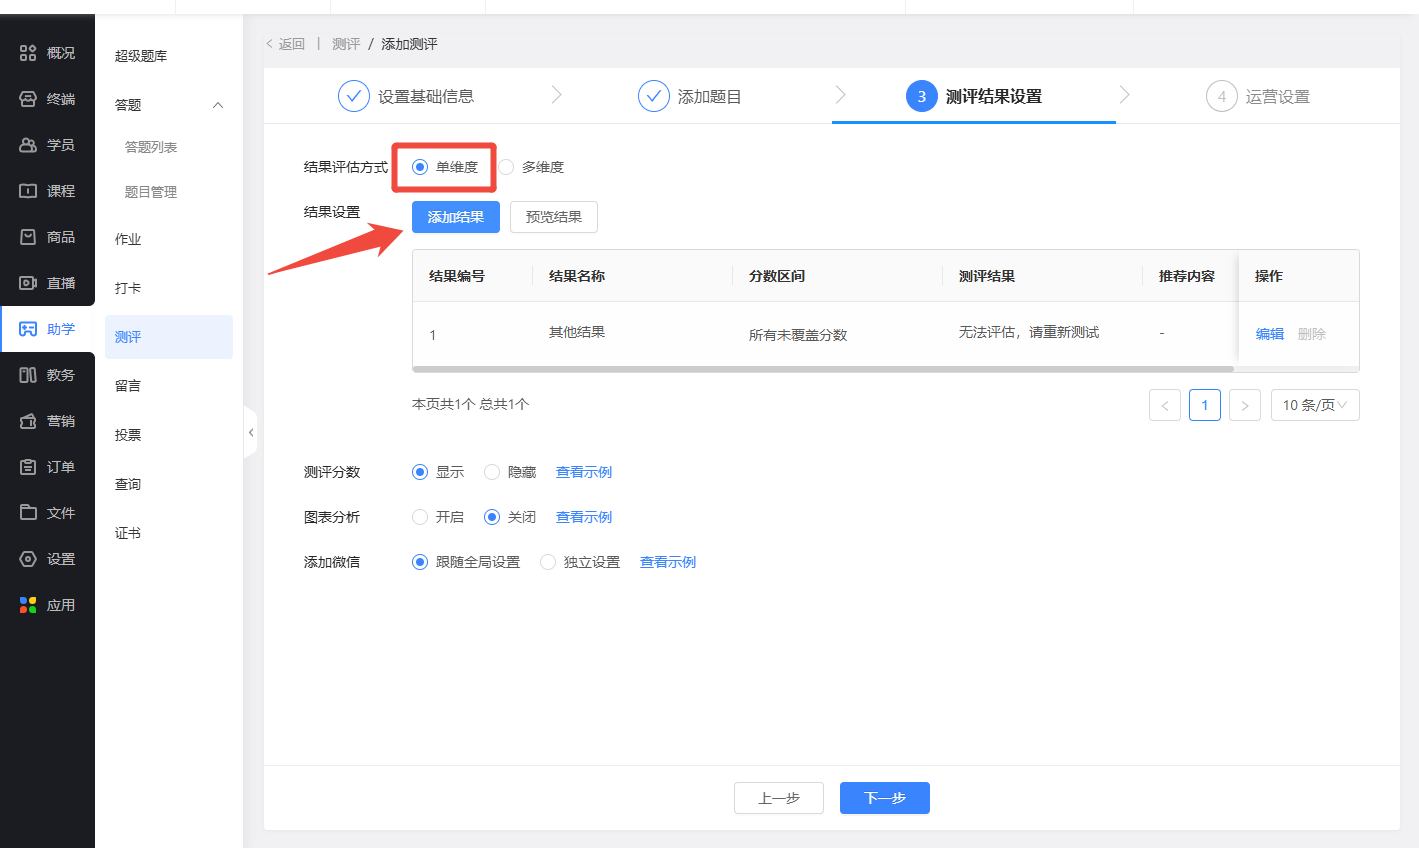Click the 营销 marketing sidebar icon

click(x=28, y=421)
